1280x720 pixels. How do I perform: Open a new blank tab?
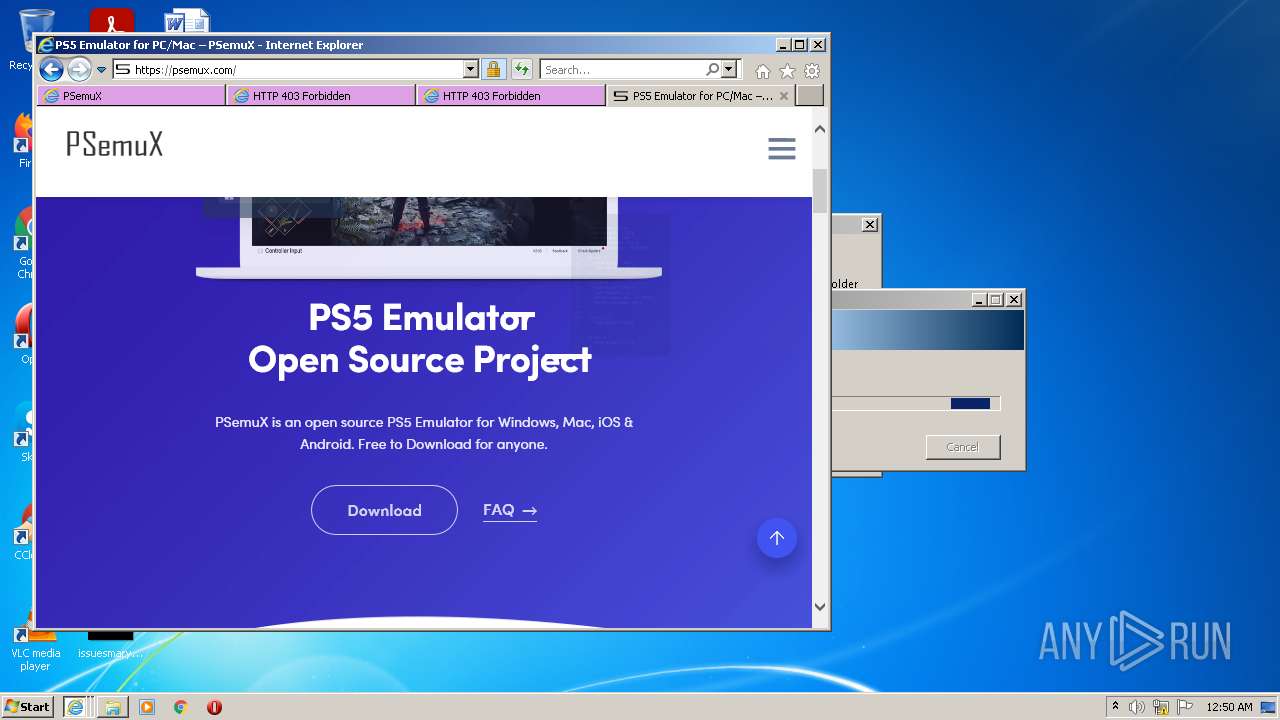810,96
